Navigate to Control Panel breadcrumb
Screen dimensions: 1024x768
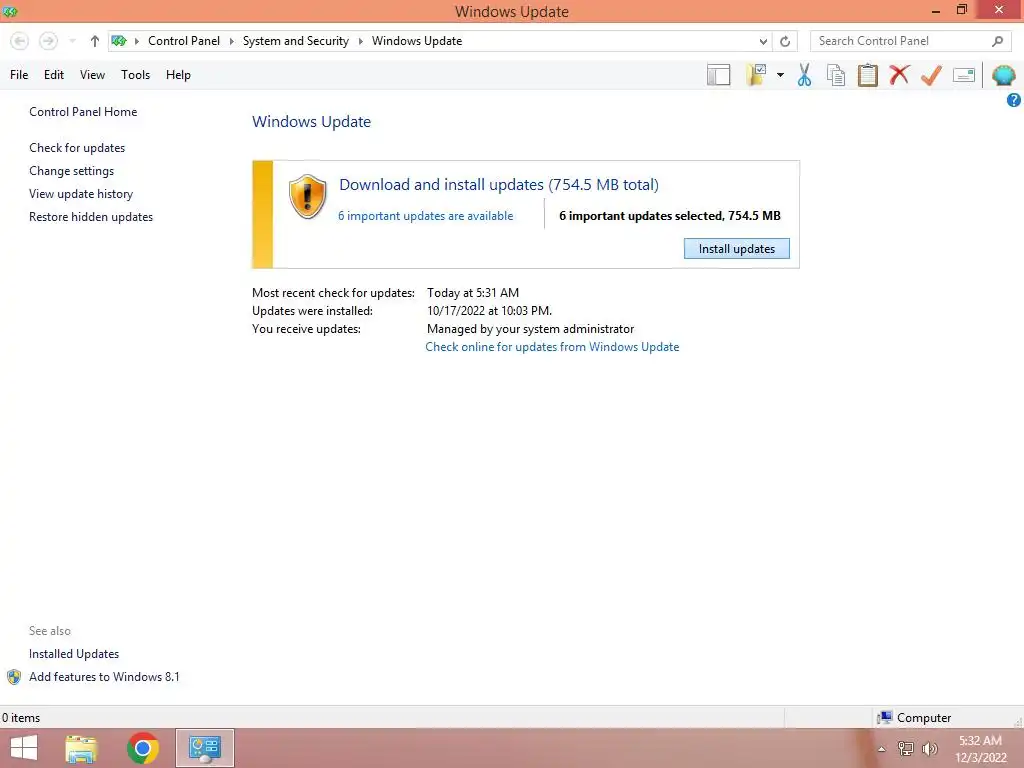point(184,41)
